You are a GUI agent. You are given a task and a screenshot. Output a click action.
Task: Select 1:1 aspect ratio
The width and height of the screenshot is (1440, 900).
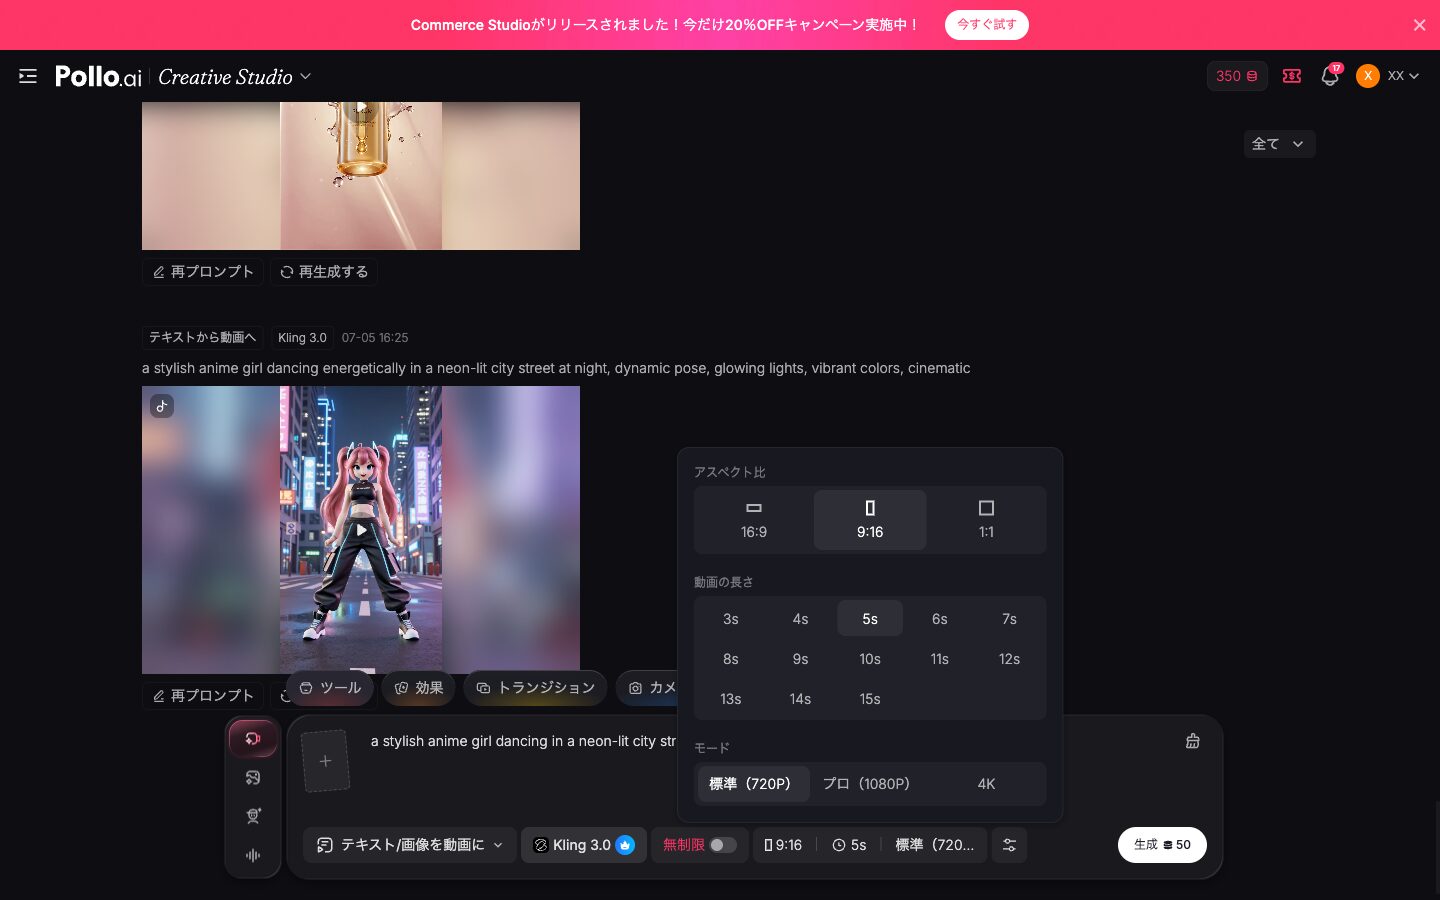[986, 520]
